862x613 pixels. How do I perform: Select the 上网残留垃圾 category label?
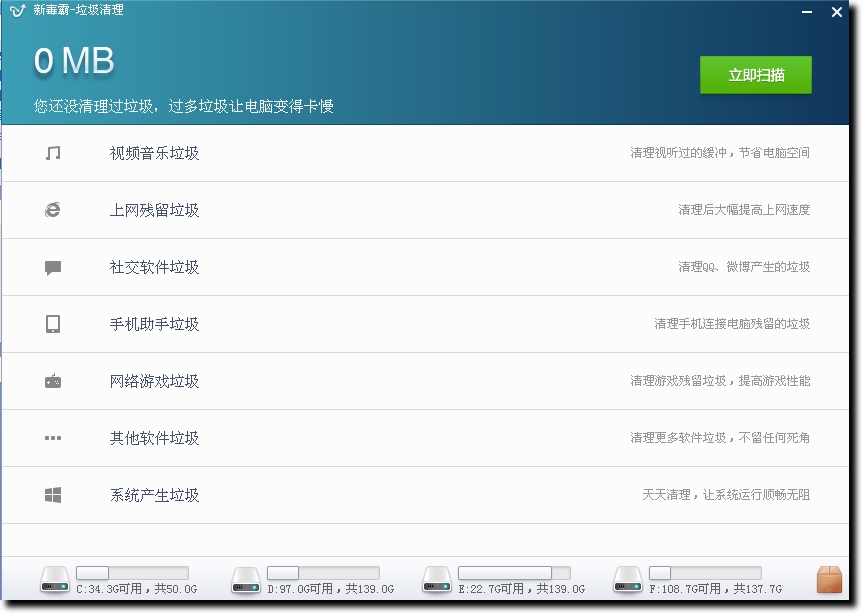click(x=154, y=211)
